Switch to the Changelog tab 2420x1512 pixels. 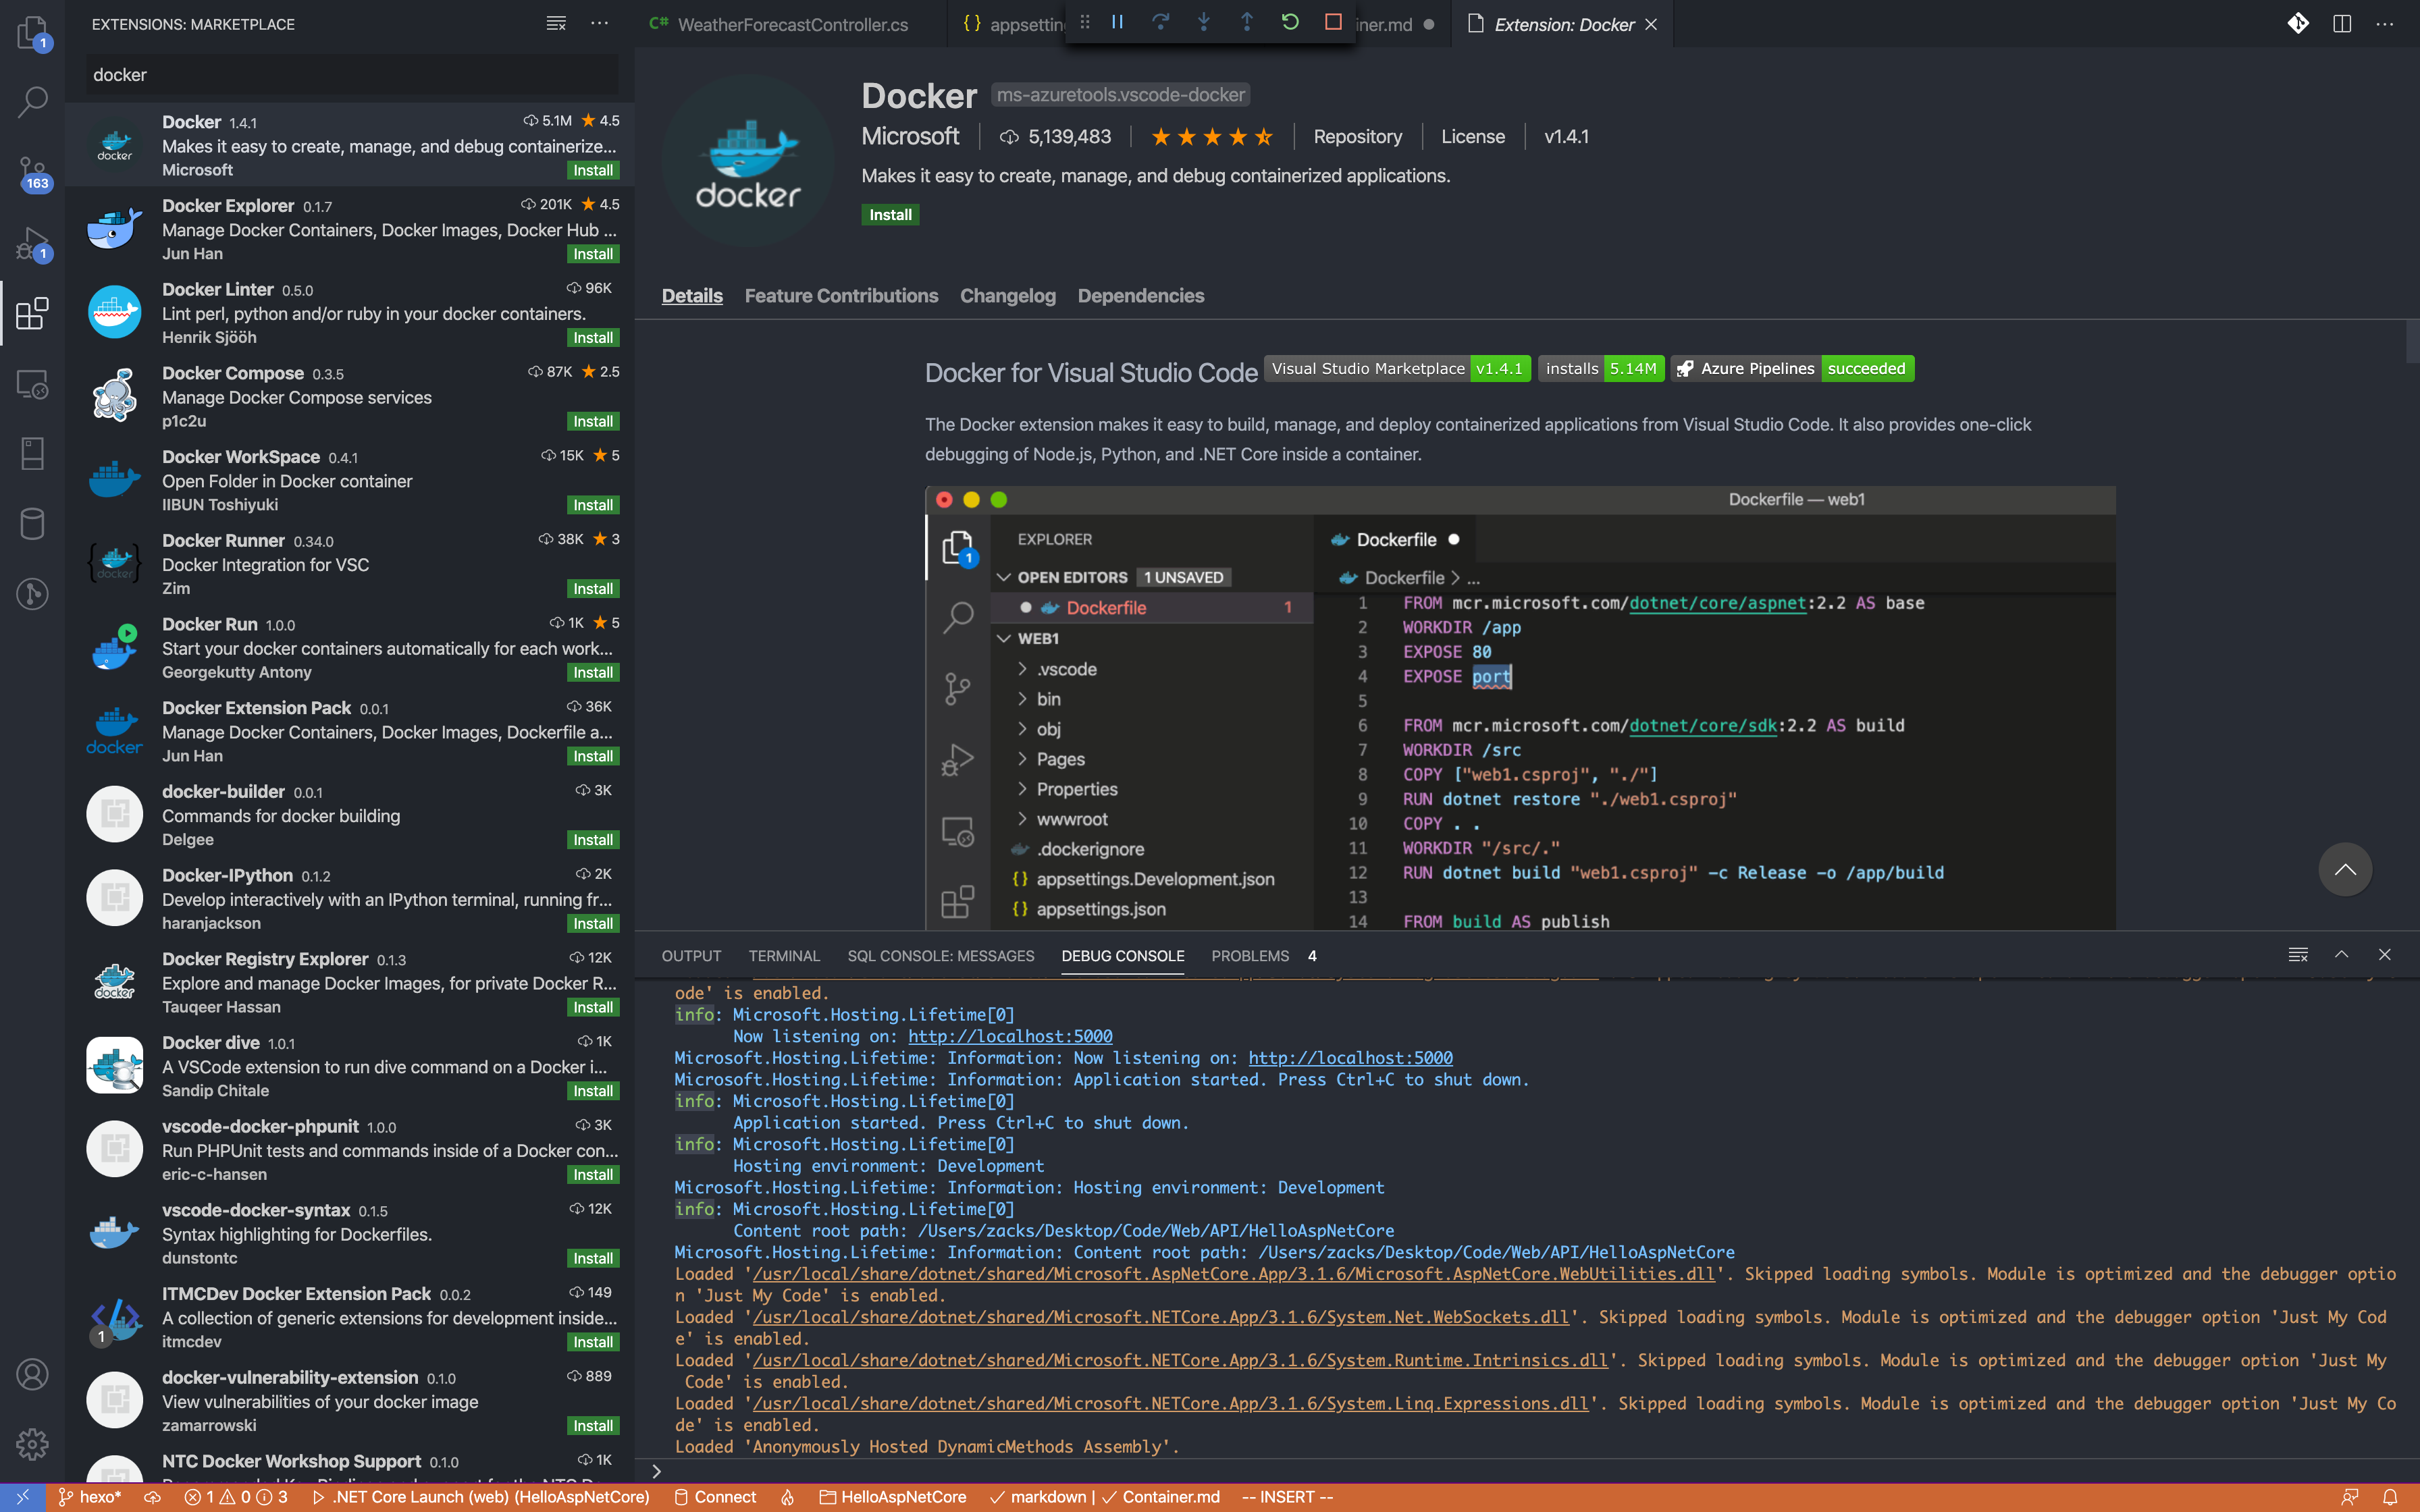[1007, 296]
